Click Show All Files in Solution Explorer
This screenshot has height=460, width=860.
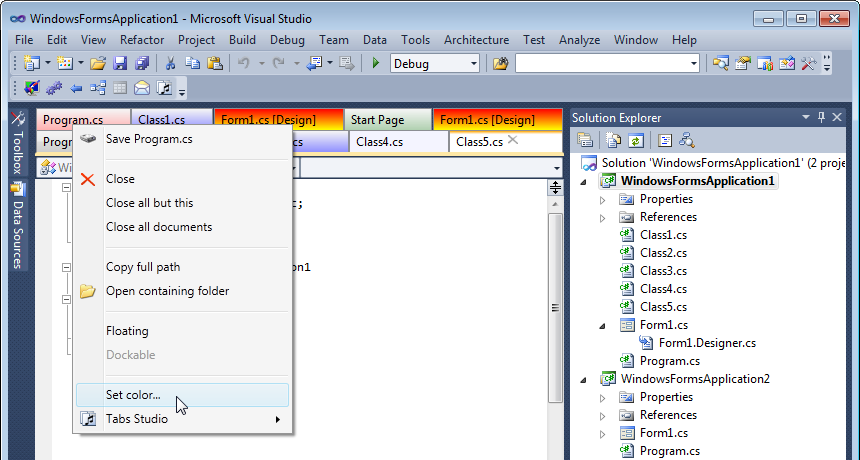coord(613,140)
